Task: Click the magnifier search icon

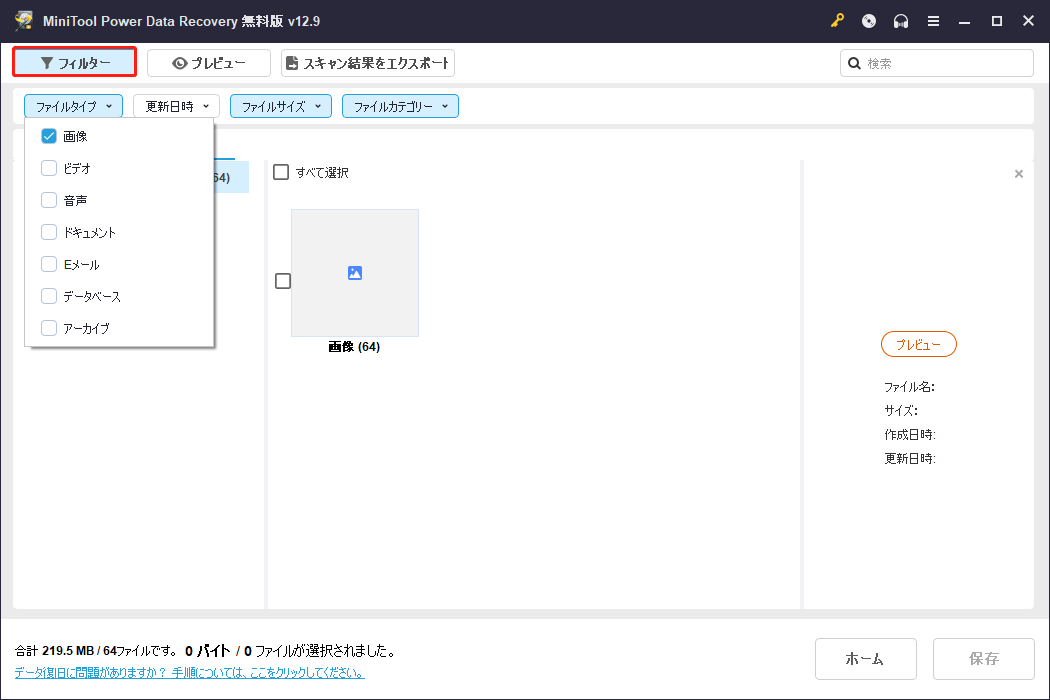Action: click(854, 63)
